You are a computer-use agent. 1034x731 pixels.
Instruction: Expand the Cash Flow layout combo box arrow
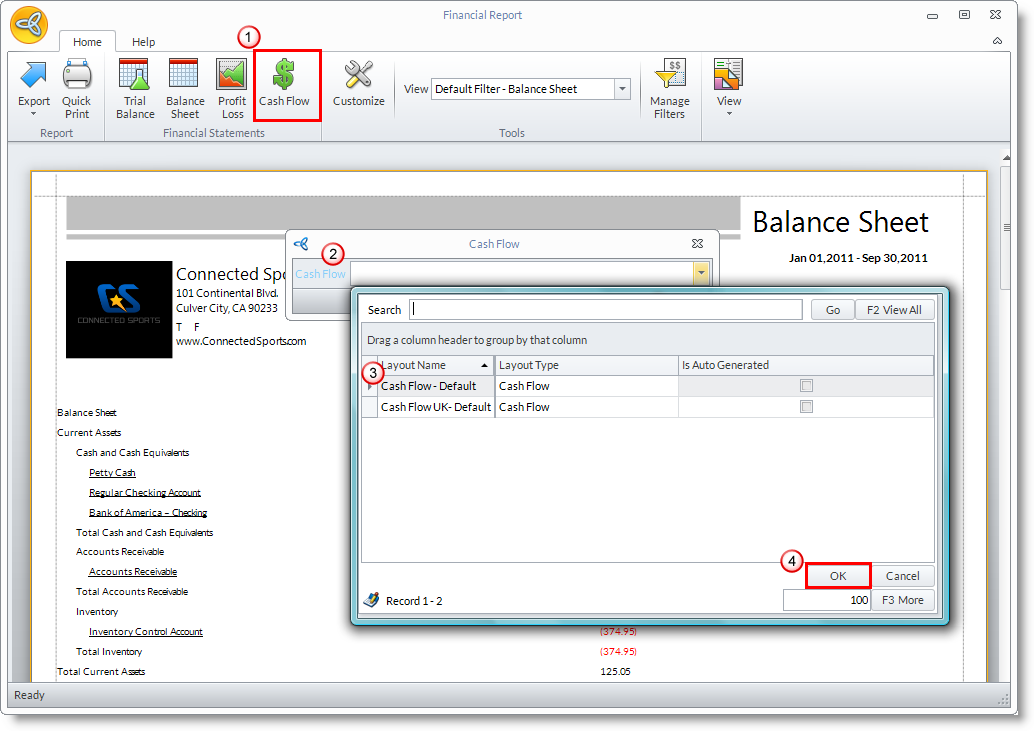700,273
